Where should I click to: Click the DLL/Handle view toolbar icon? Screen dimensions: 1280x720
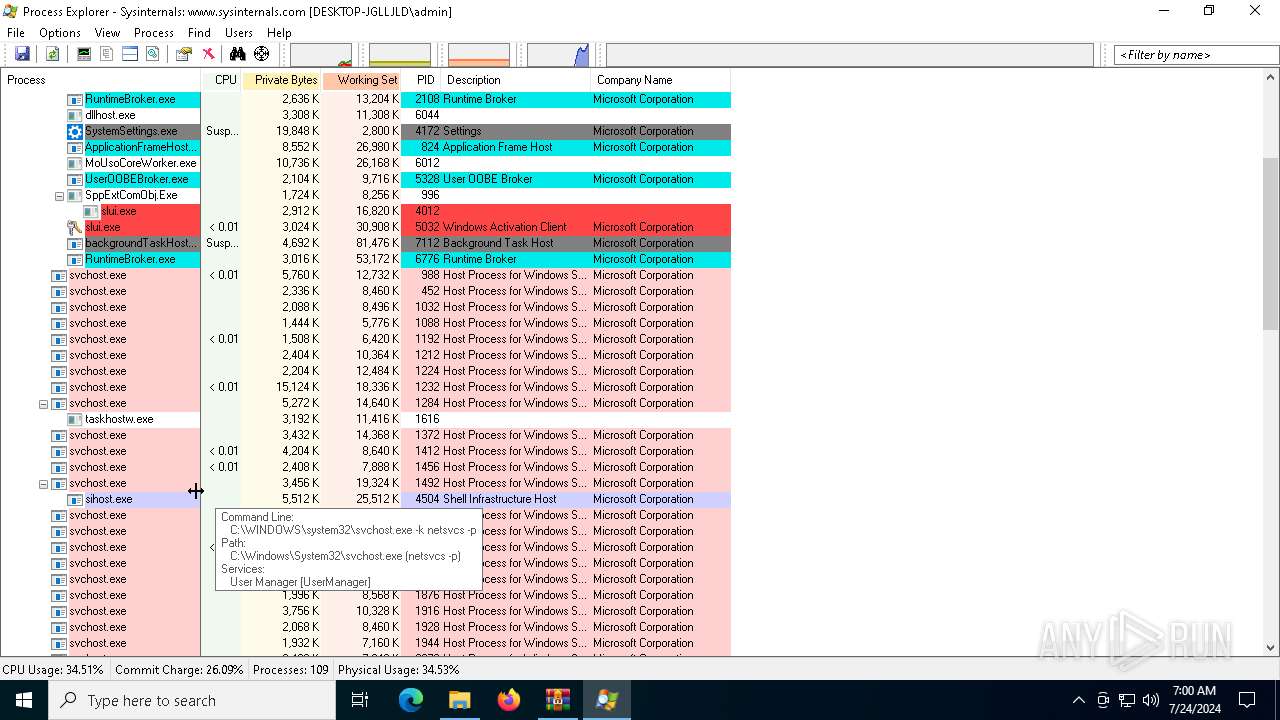[x=153, y=54]
